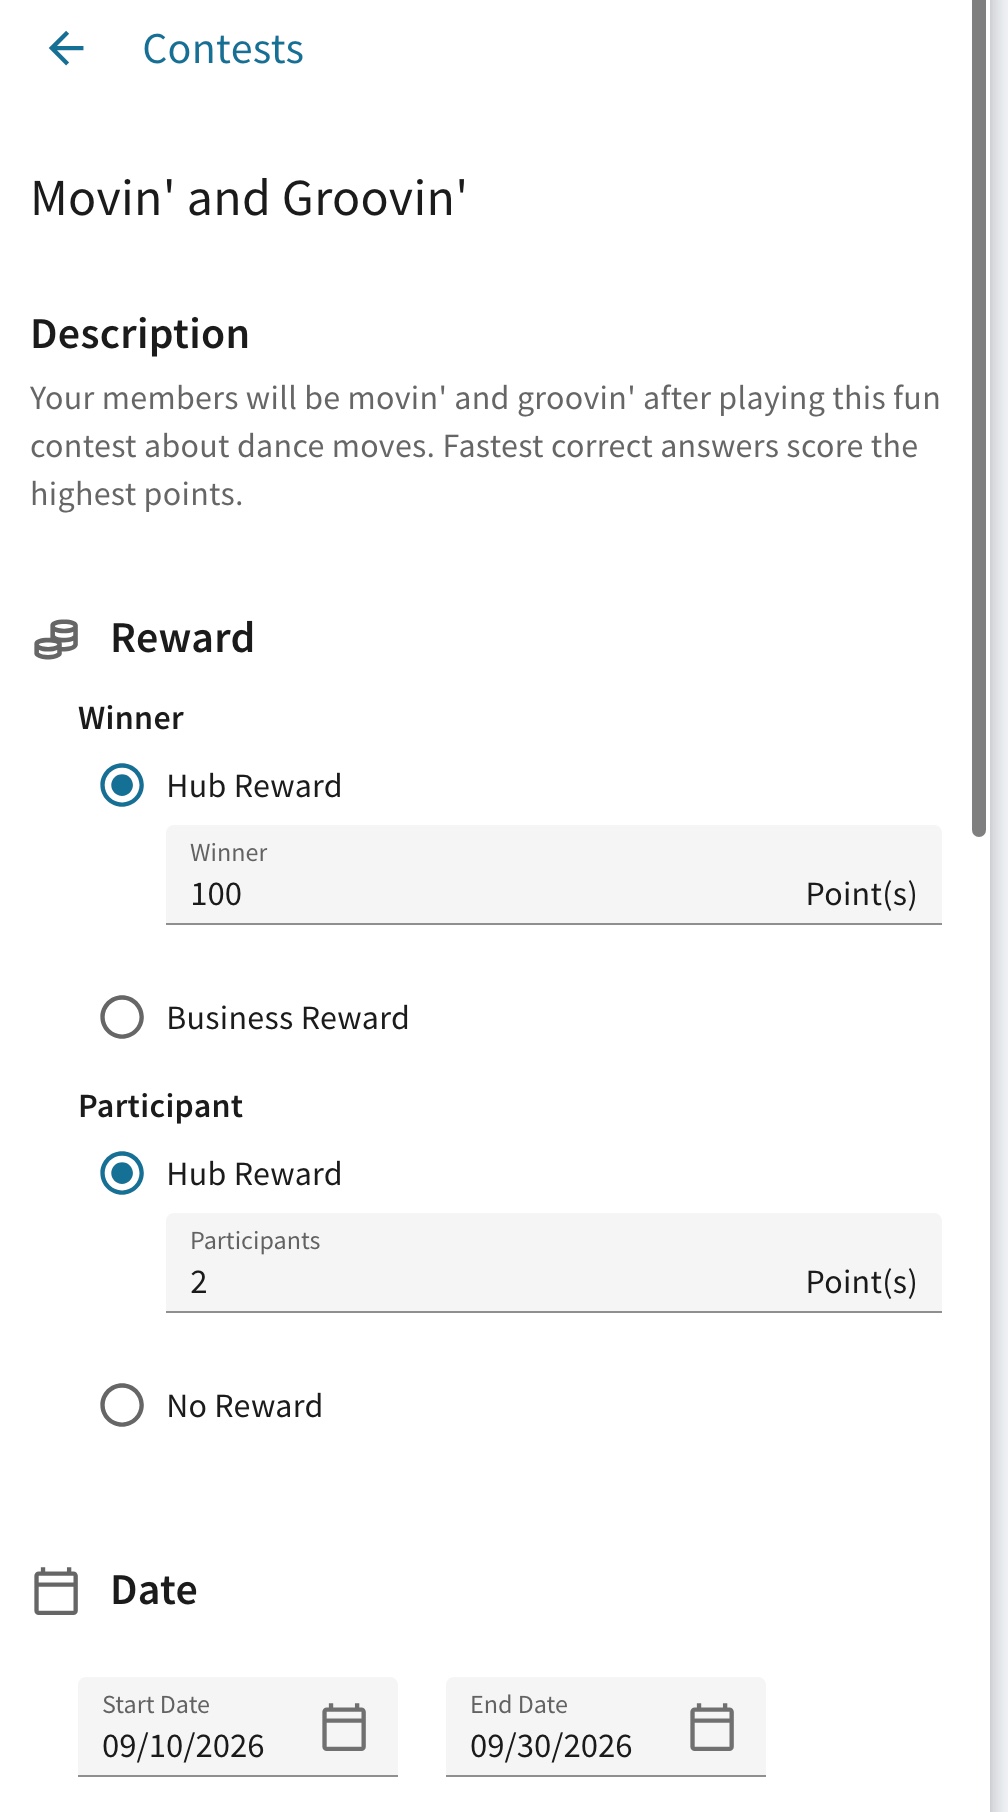Screen dimensions: 1008x1812
Task: Click the page vertical scrollbar thumb
Action: click(980, 417)
